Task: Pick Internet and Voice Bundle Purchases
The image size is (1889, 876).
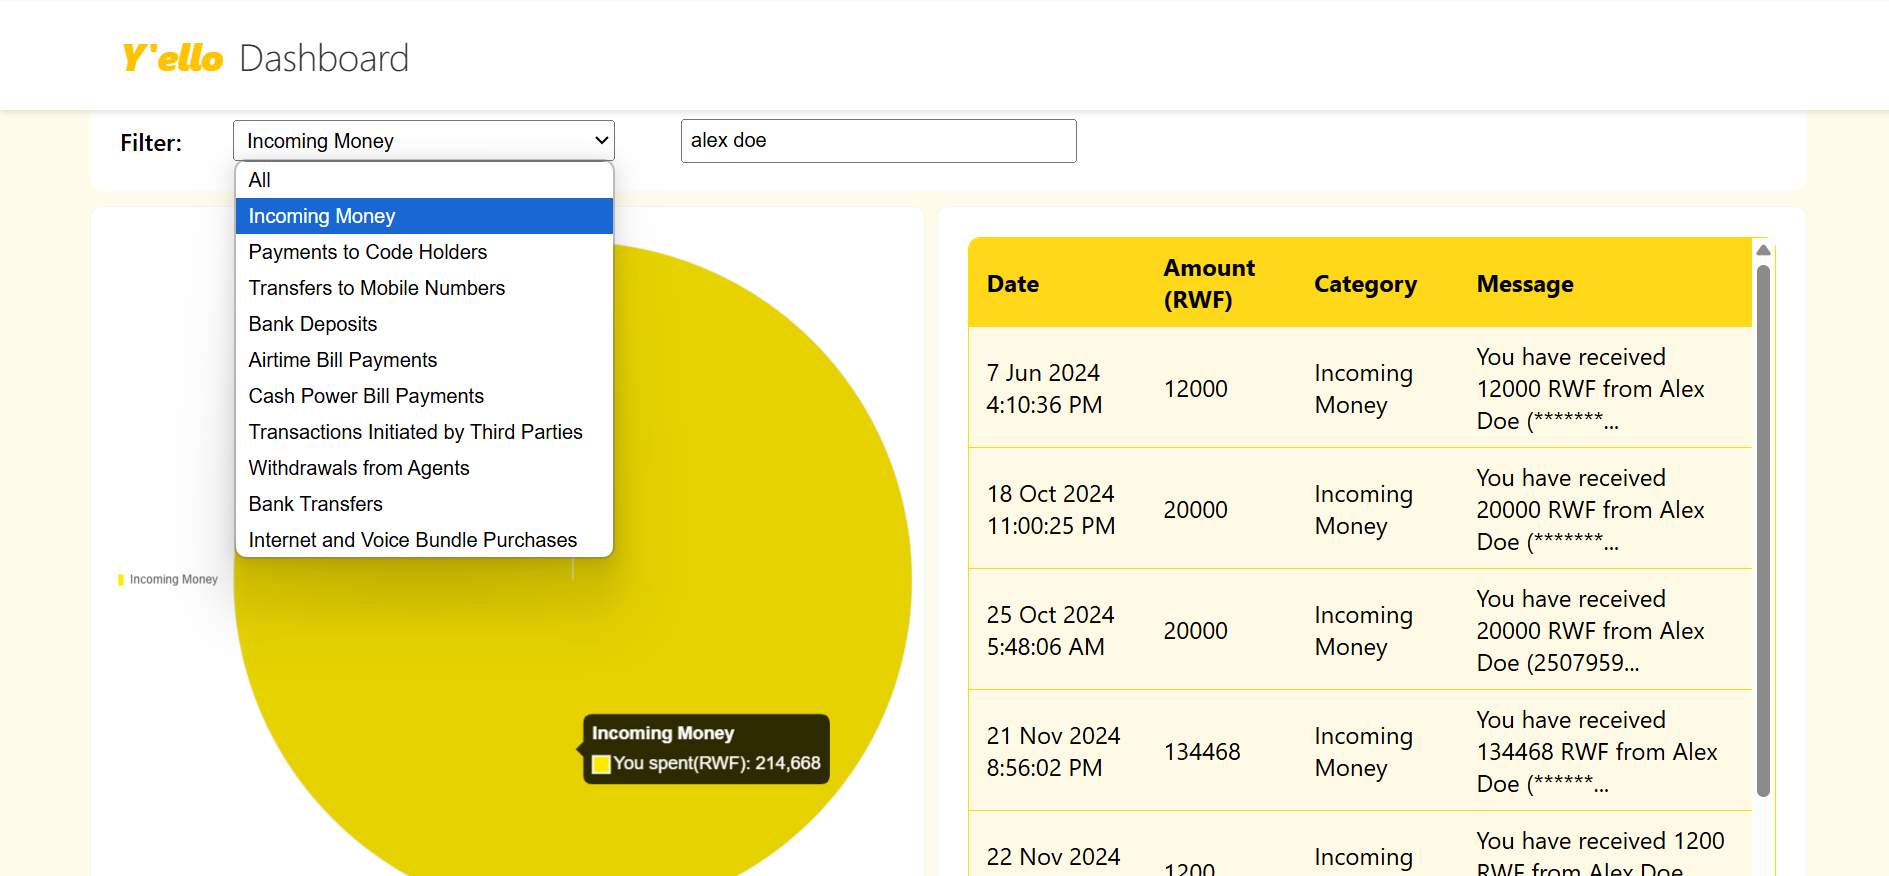Action: (x=413, y=540)
